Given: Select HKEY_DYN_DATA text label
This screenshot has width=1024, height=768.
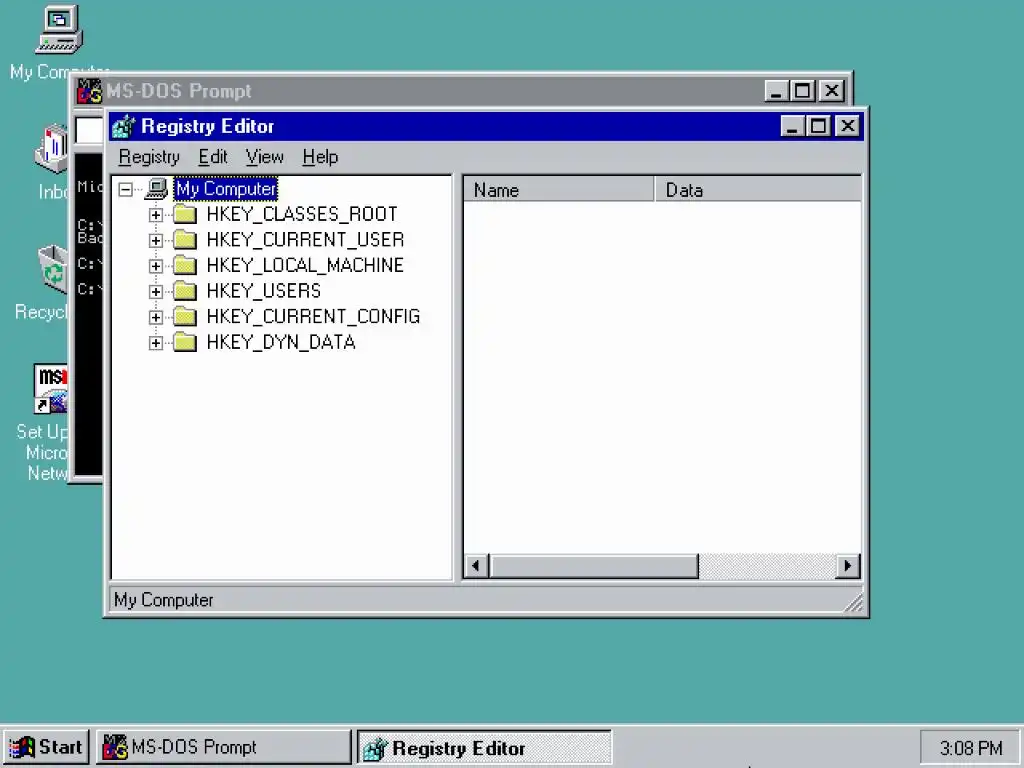Looking at the screenshot, I should tap(281, 342).
